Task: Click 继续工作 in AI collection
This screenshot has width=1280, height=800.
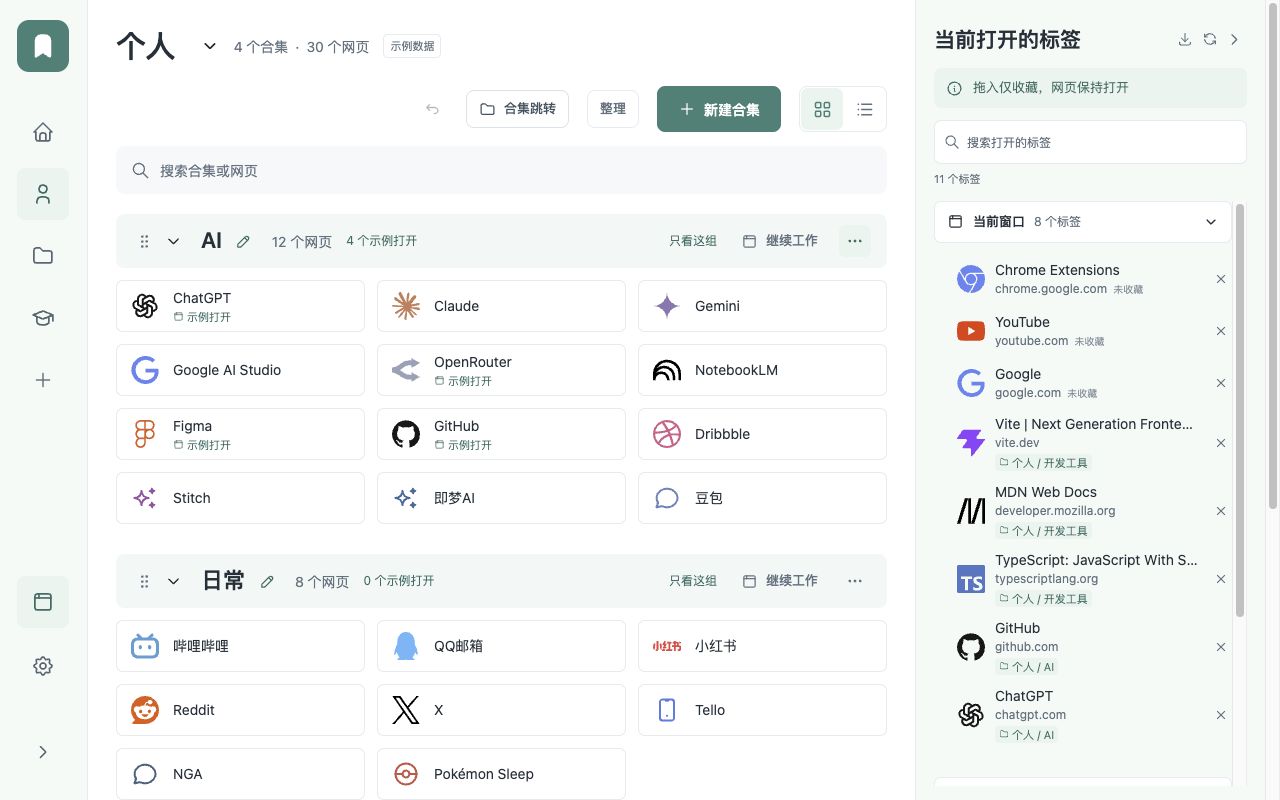Action: (x=780, y=241)
